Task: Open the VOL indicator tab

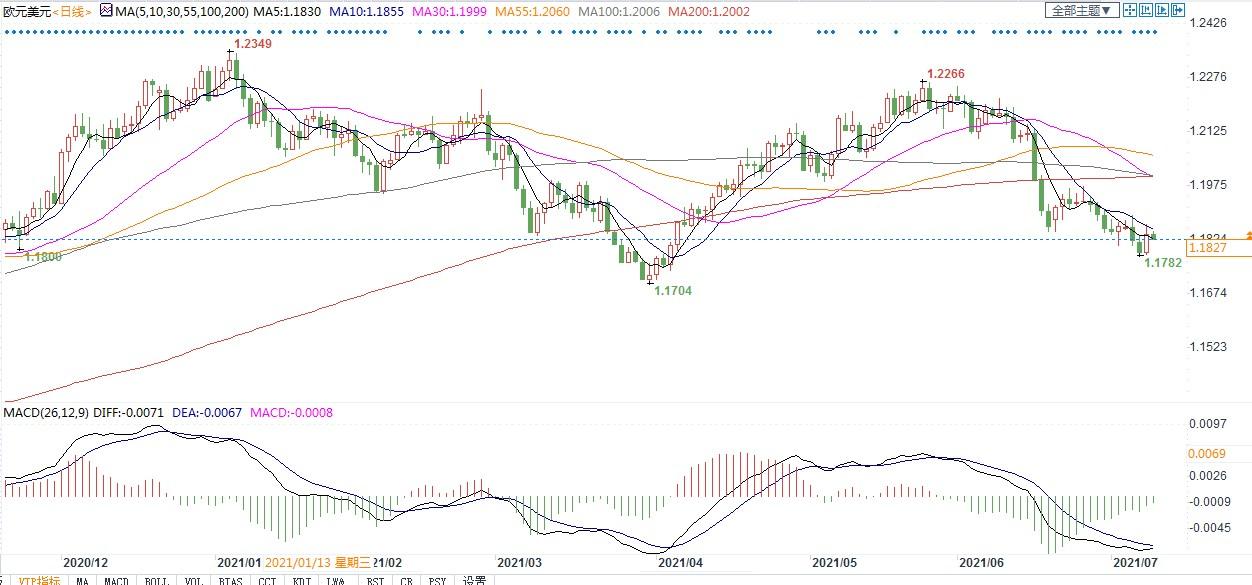Action: (x=195, y=580)
